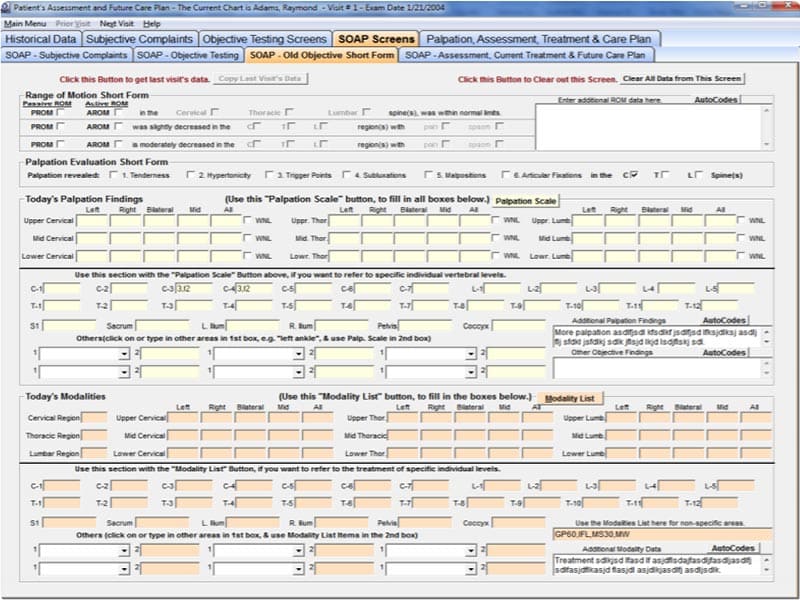Screen dimensions: 800x600
Task: Select SOAP - Old Objective Short Form sub-tab
Action: pos(321,55)
